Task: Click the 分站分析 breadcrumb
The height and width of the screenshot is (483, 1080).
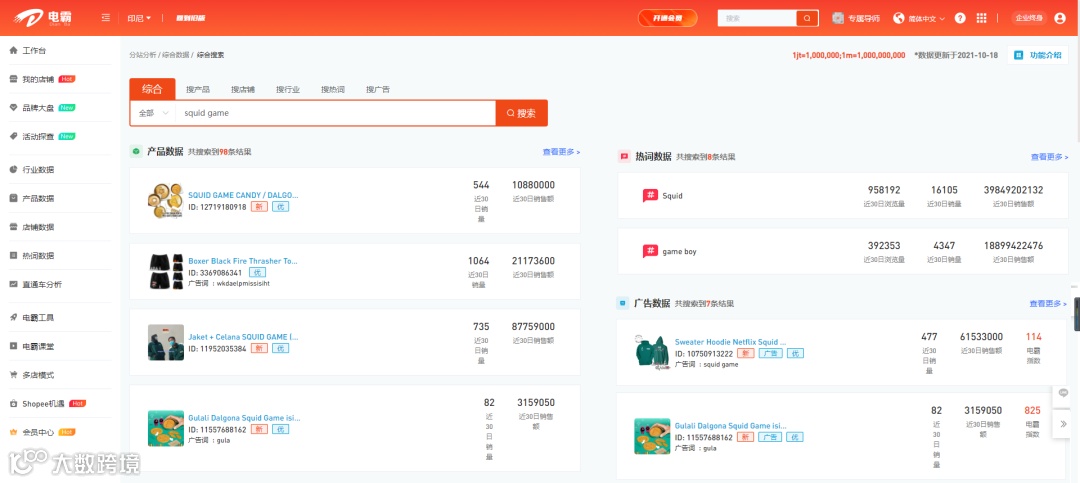Action: pyautogui.click(x=143, y=55)
